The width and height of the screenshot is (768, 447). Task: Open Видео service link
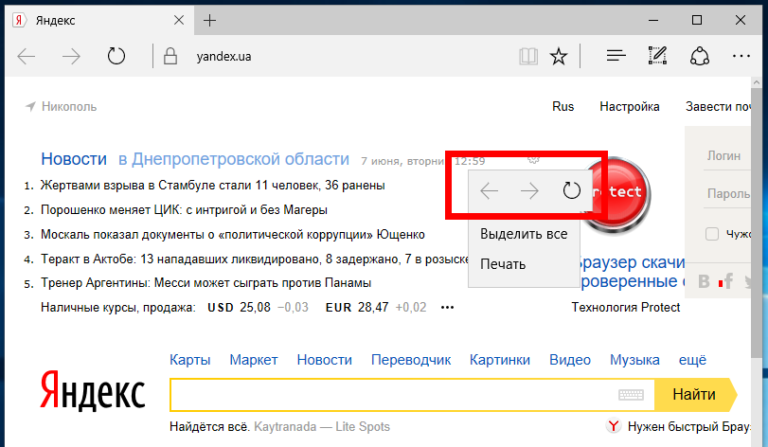tap(570, 360)
